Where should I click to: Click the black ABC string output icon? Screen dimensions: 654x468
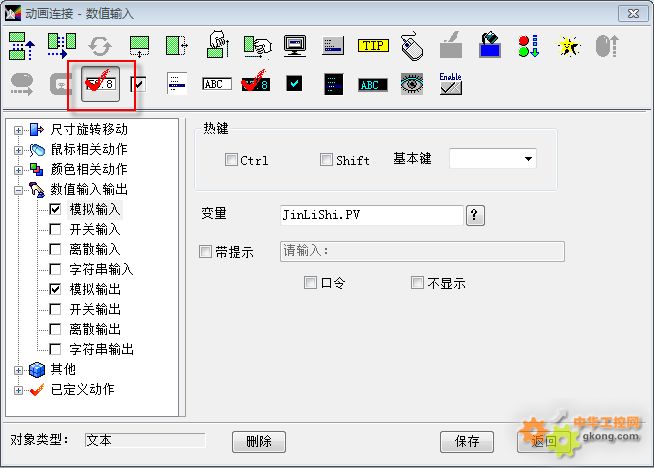pyautogui.click(x=372, y=85)
